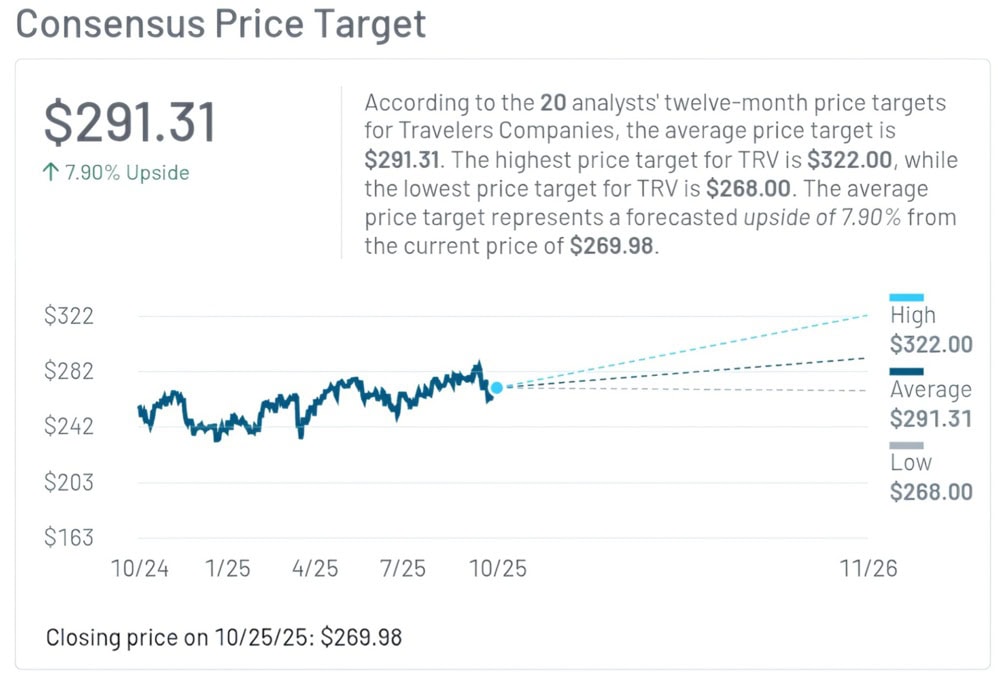Click the light blue current price dot
The height and width of the screenshot is (682, 1004).
tap(497, 387)
